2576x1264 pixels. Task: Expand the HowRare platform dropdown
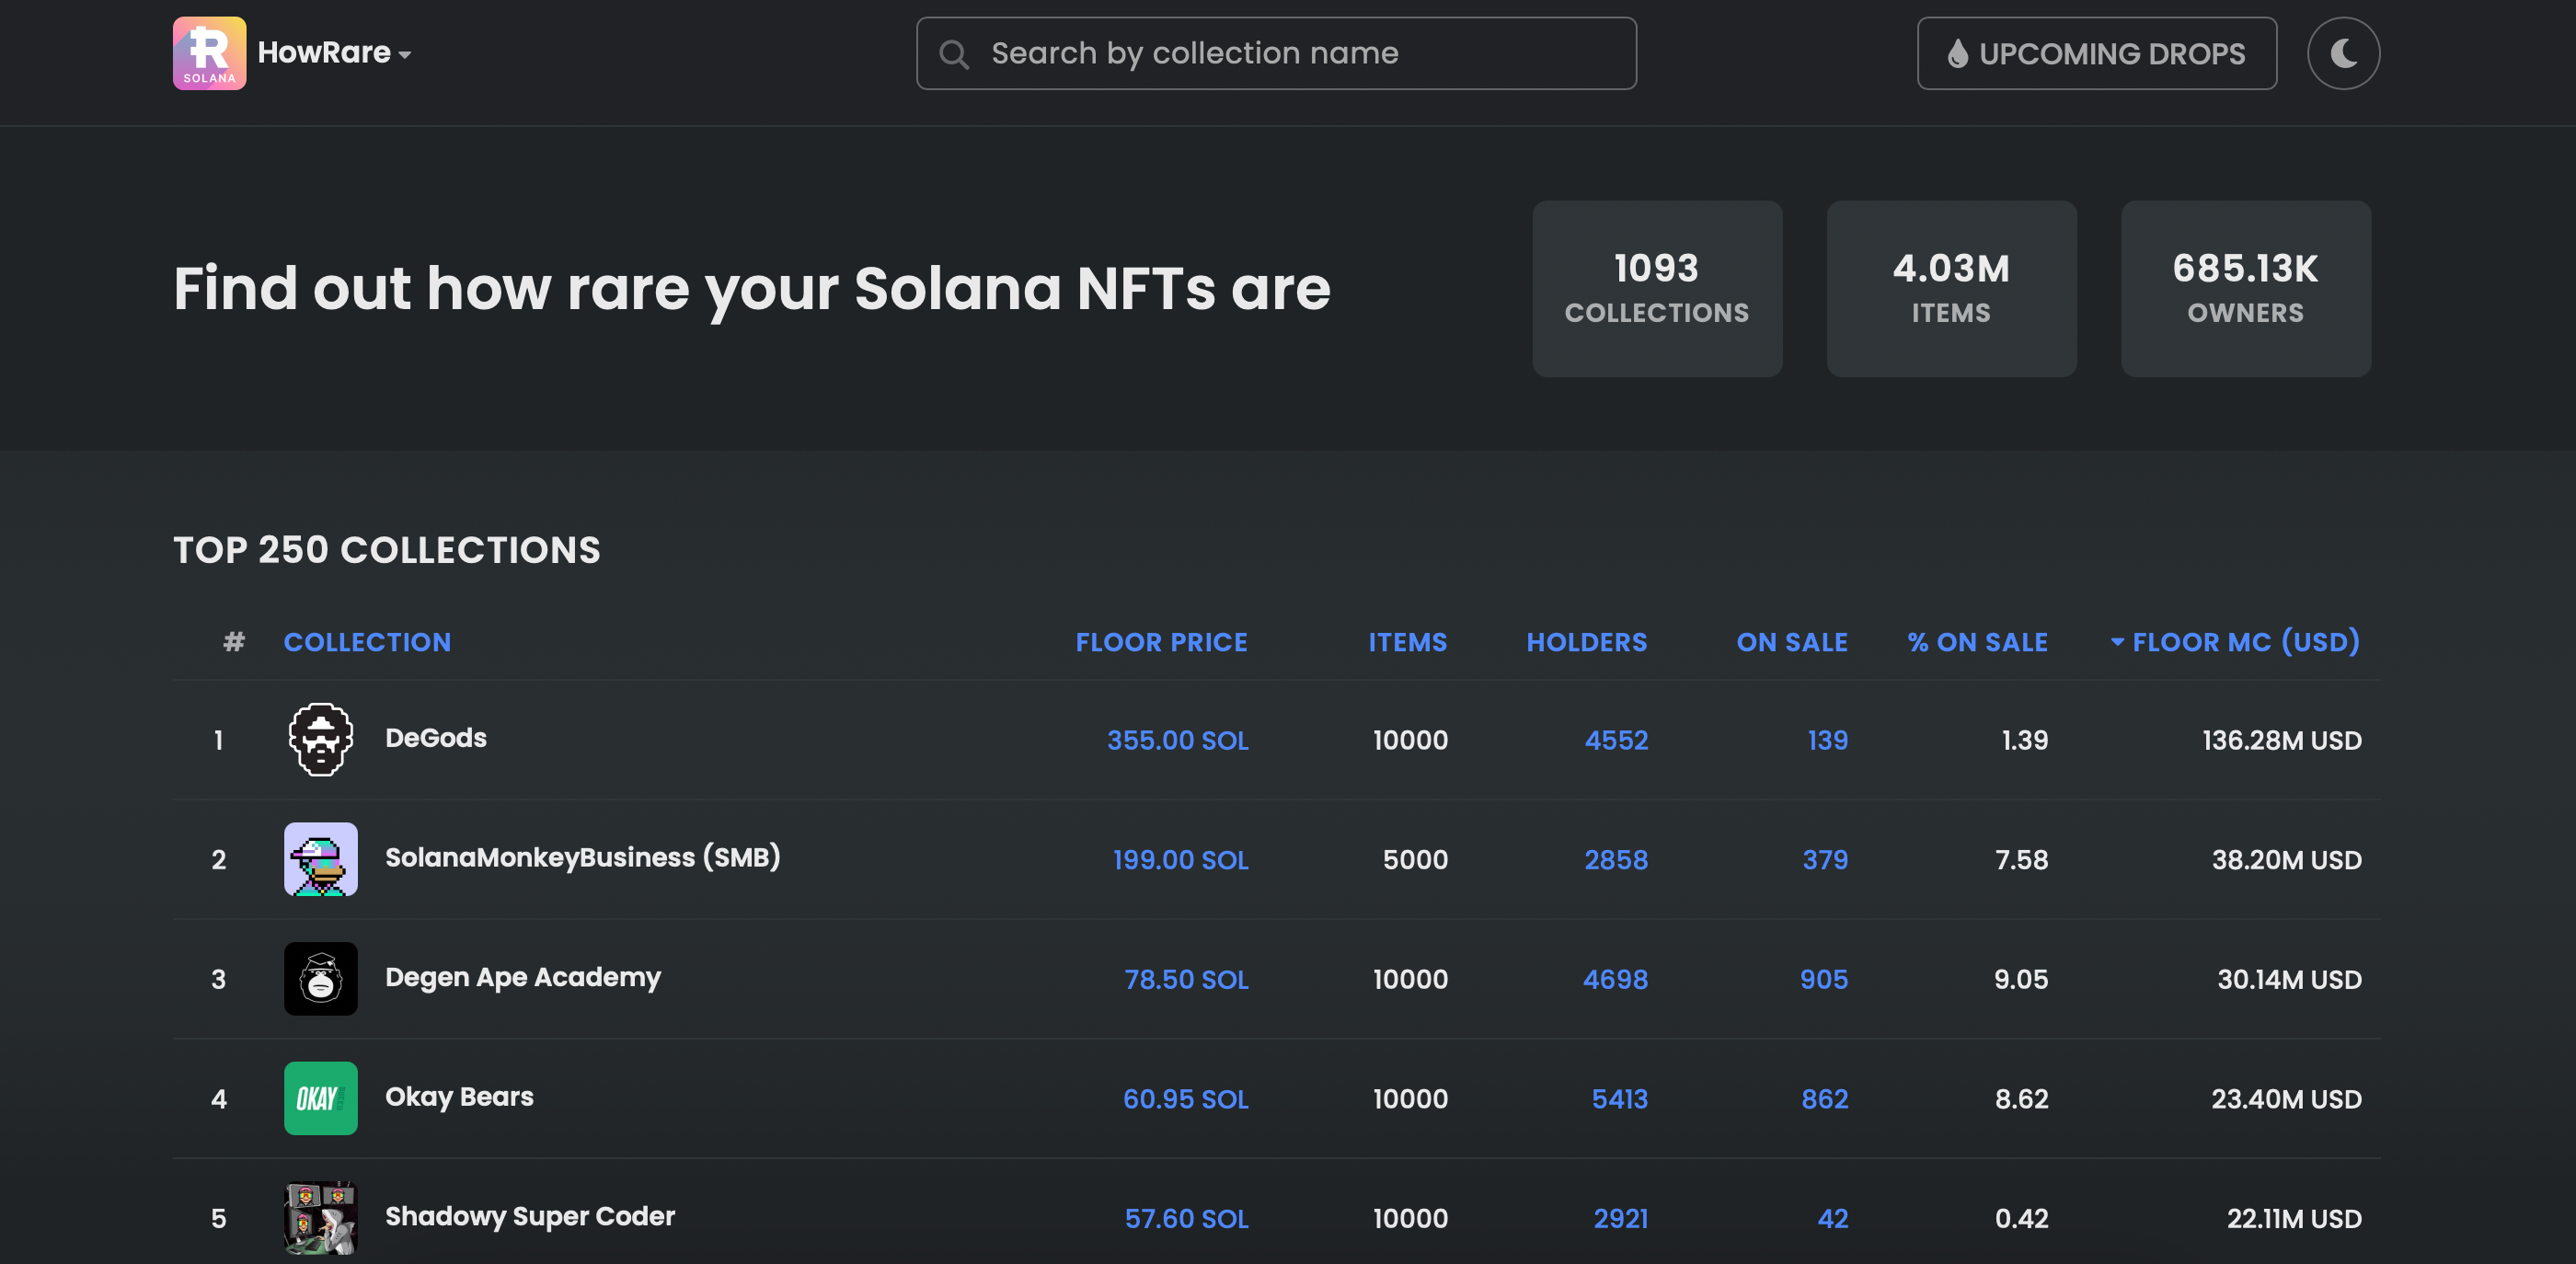pyautogui.click(x=406, y=52)
